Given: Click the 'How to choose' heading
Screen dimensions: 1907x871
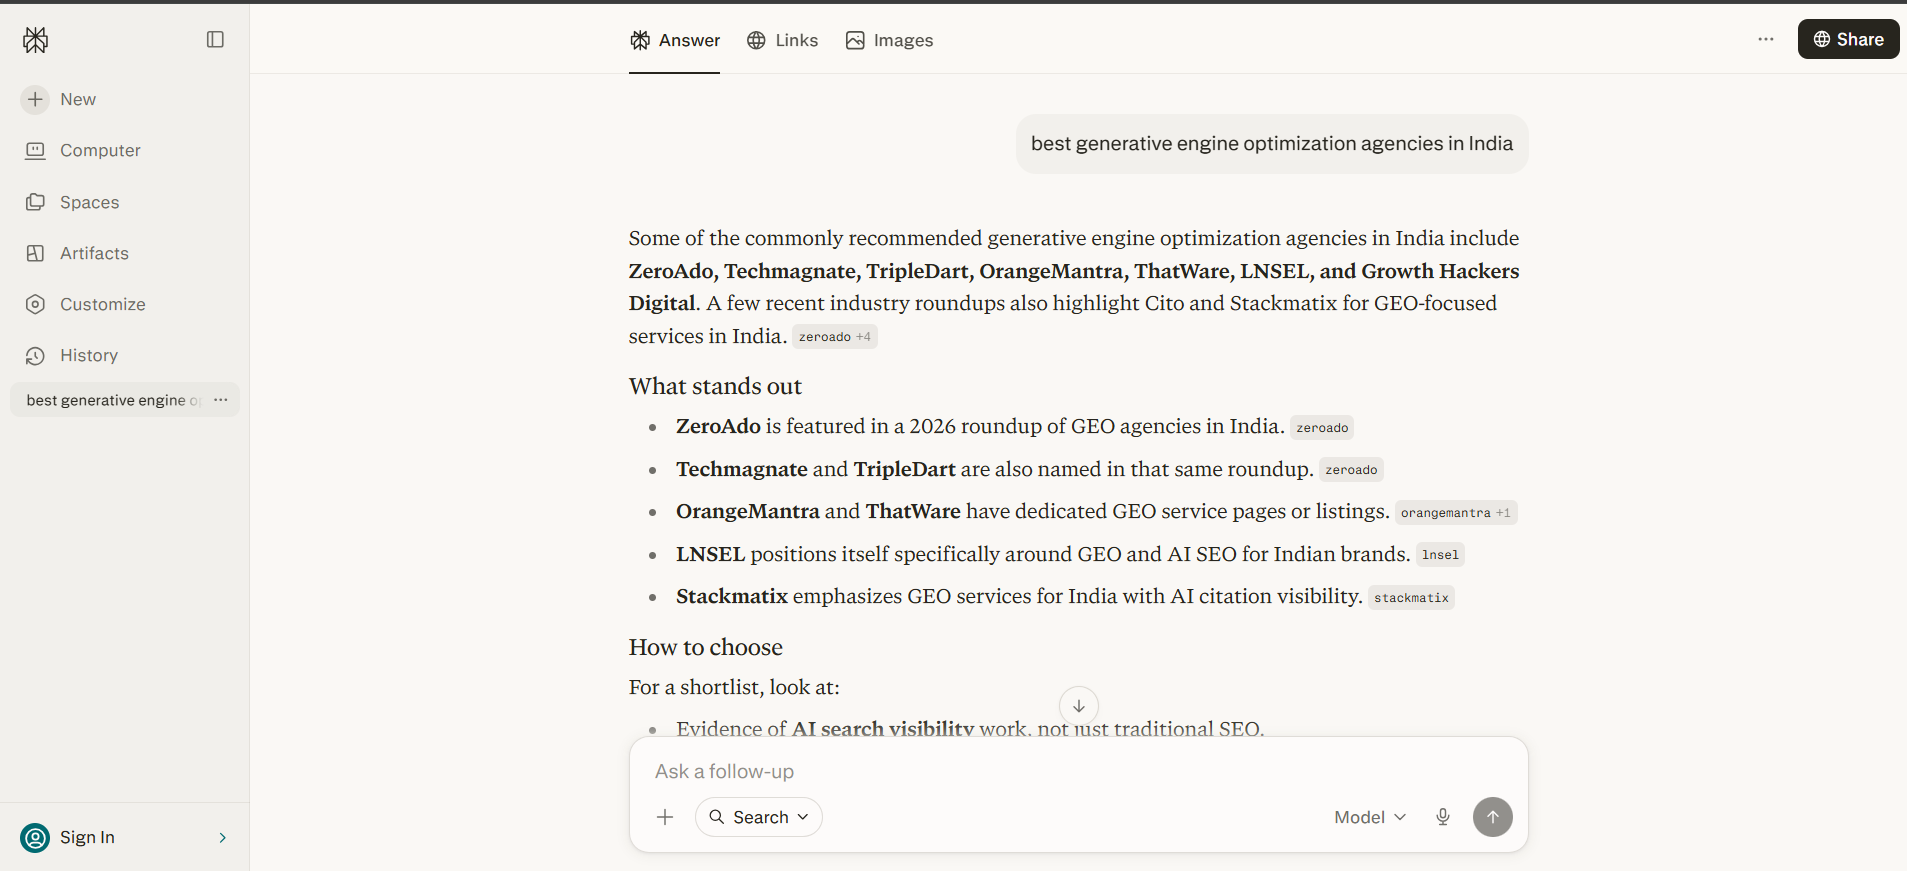Looking at the screenshot, I should [706, 647].
